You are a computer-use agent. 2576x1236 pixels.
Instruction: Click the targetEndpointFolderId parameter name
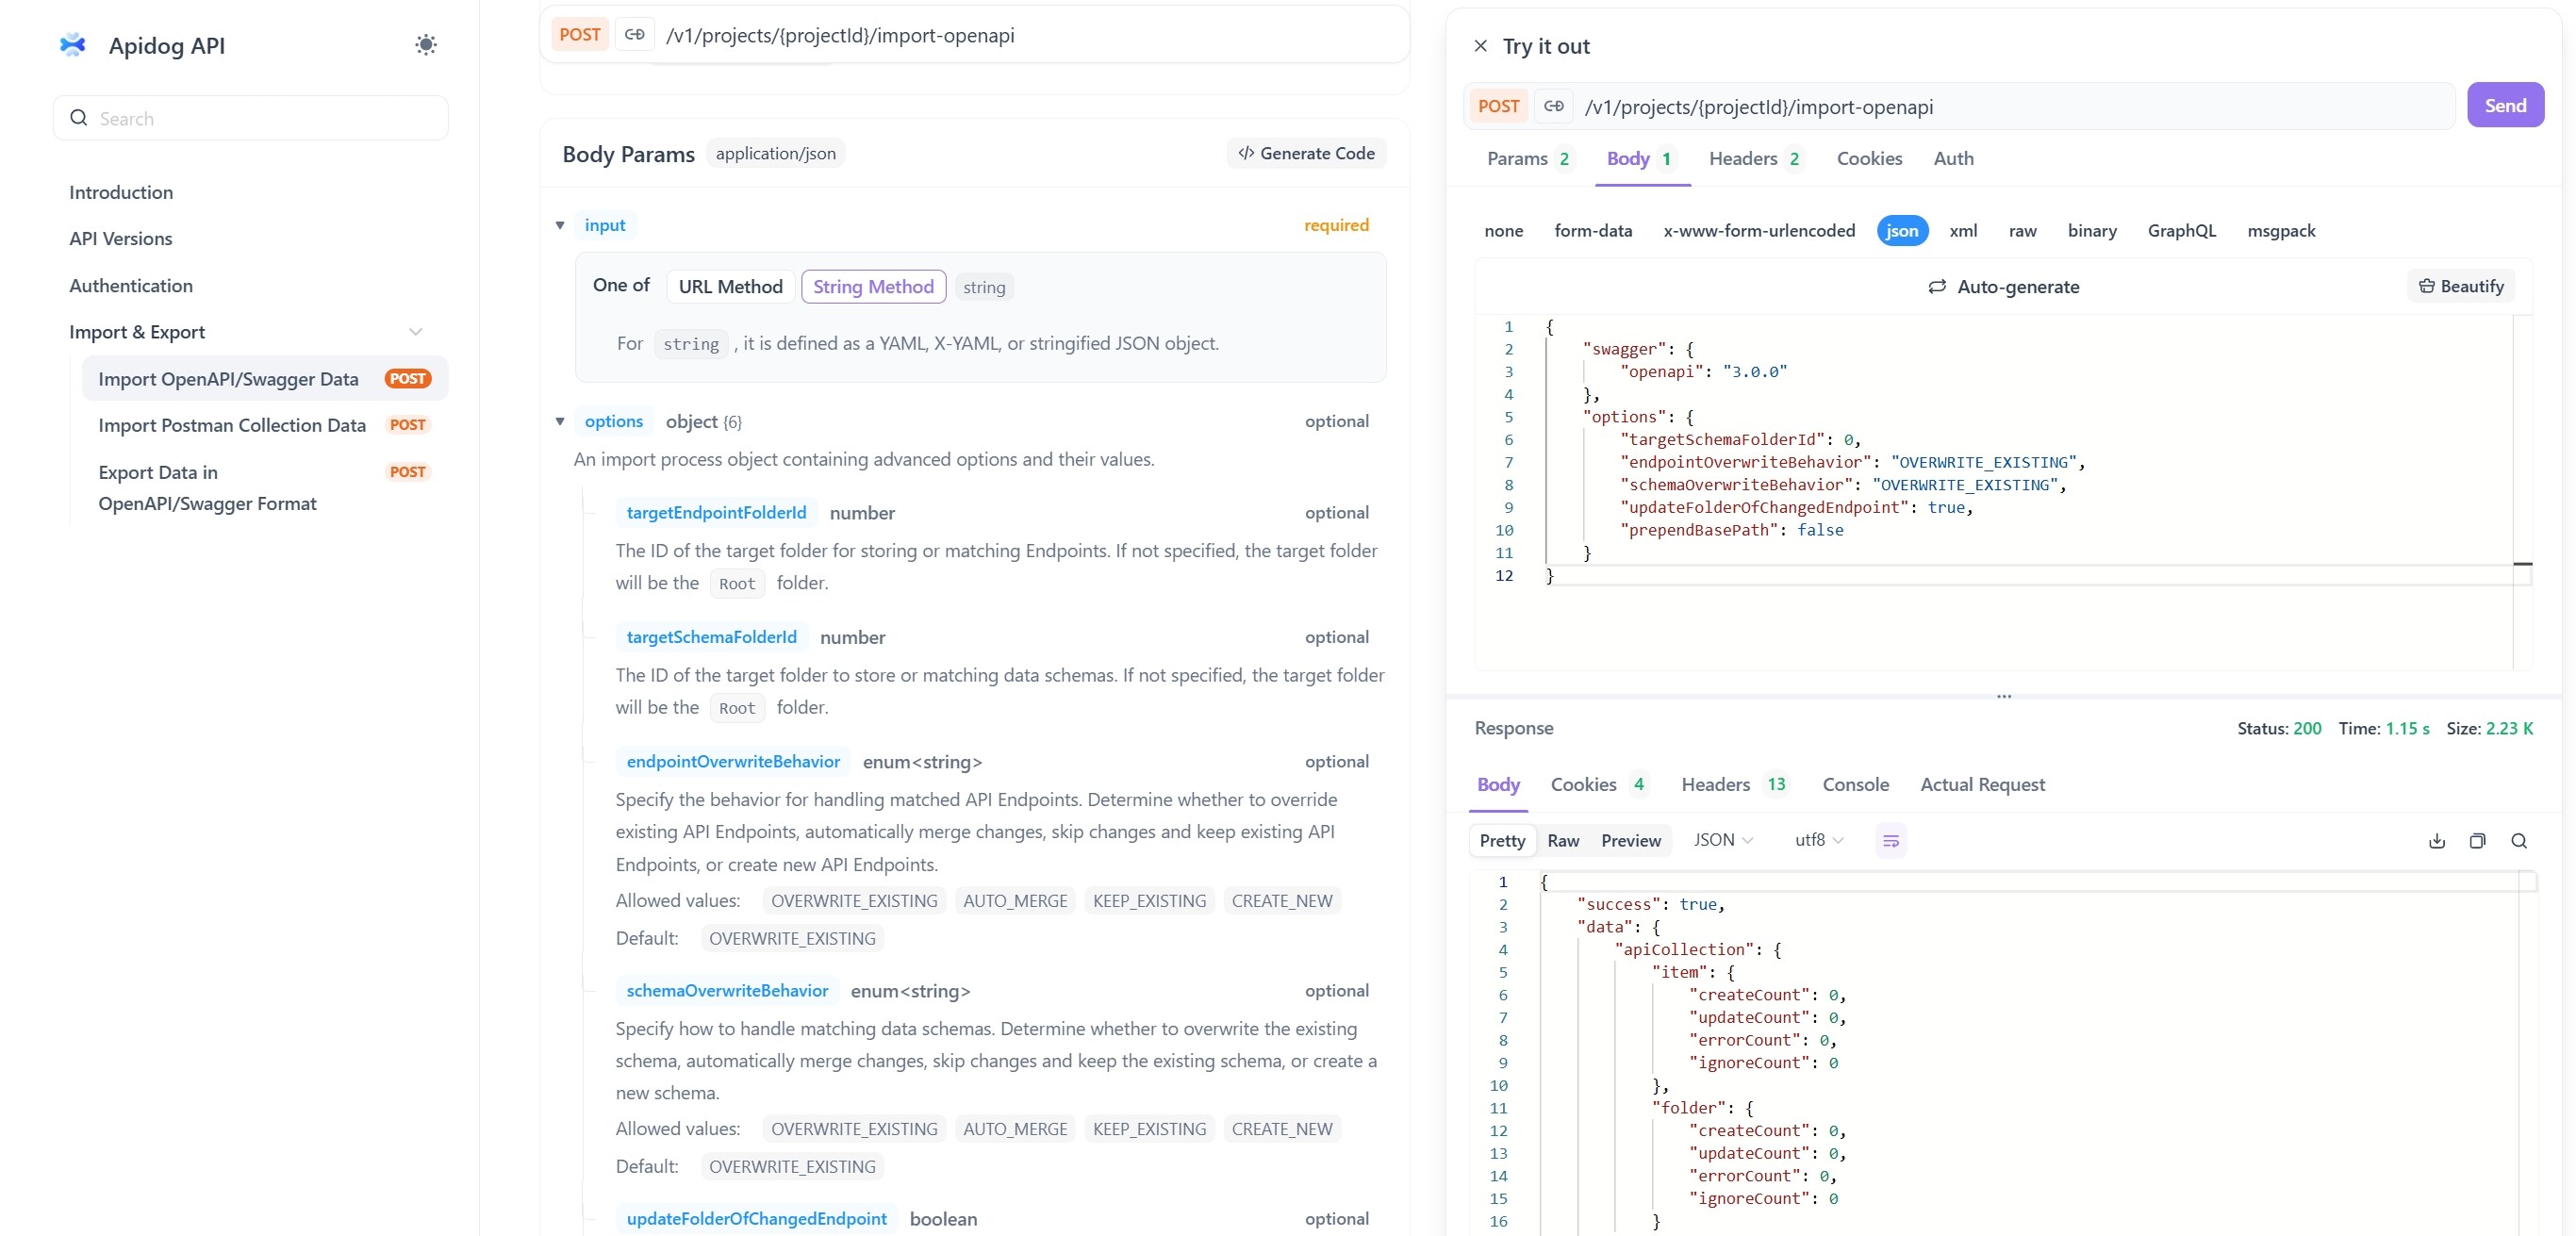716,513
